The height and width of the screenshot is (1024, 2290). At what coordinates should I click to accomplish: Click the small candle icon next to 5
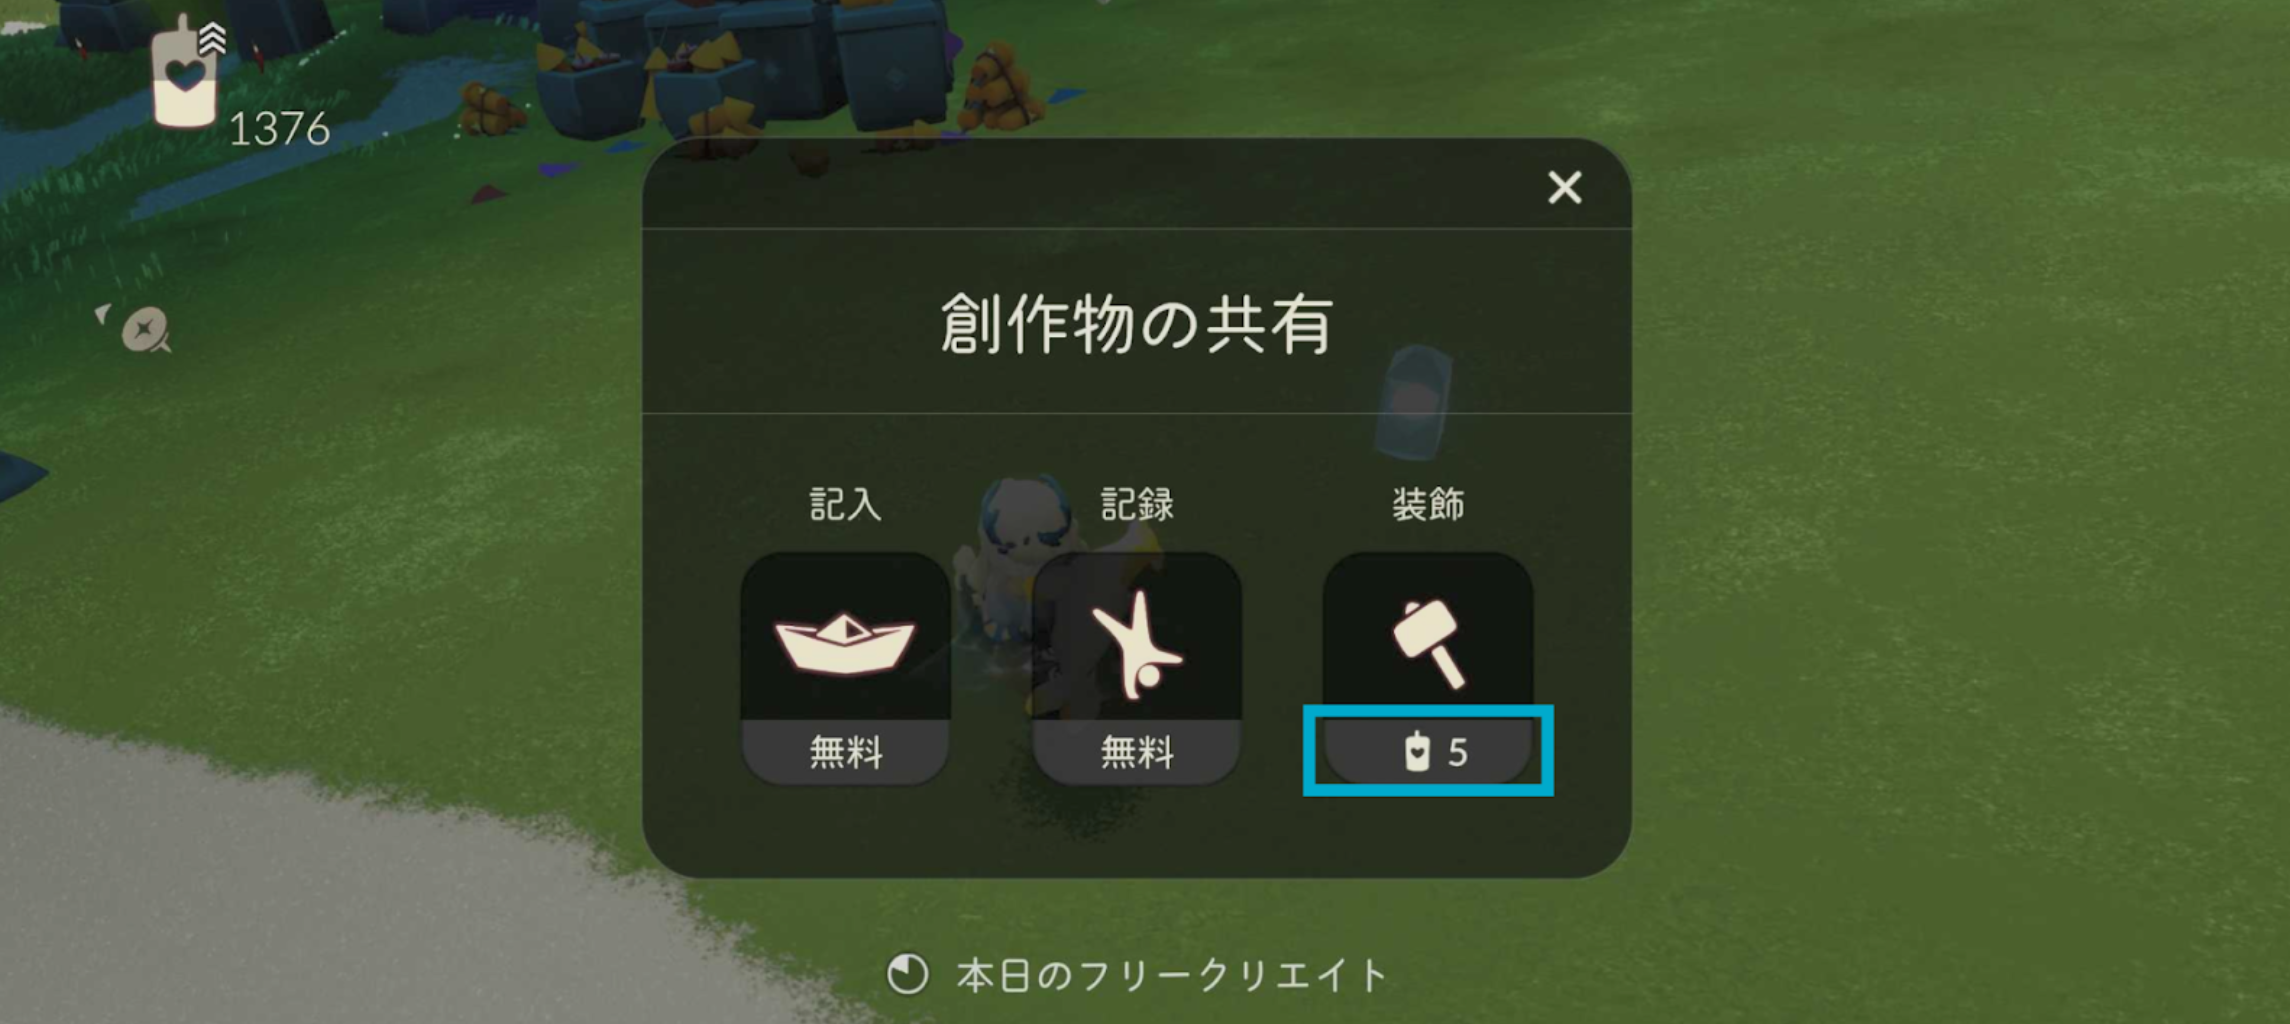[x=1417, y=752]
